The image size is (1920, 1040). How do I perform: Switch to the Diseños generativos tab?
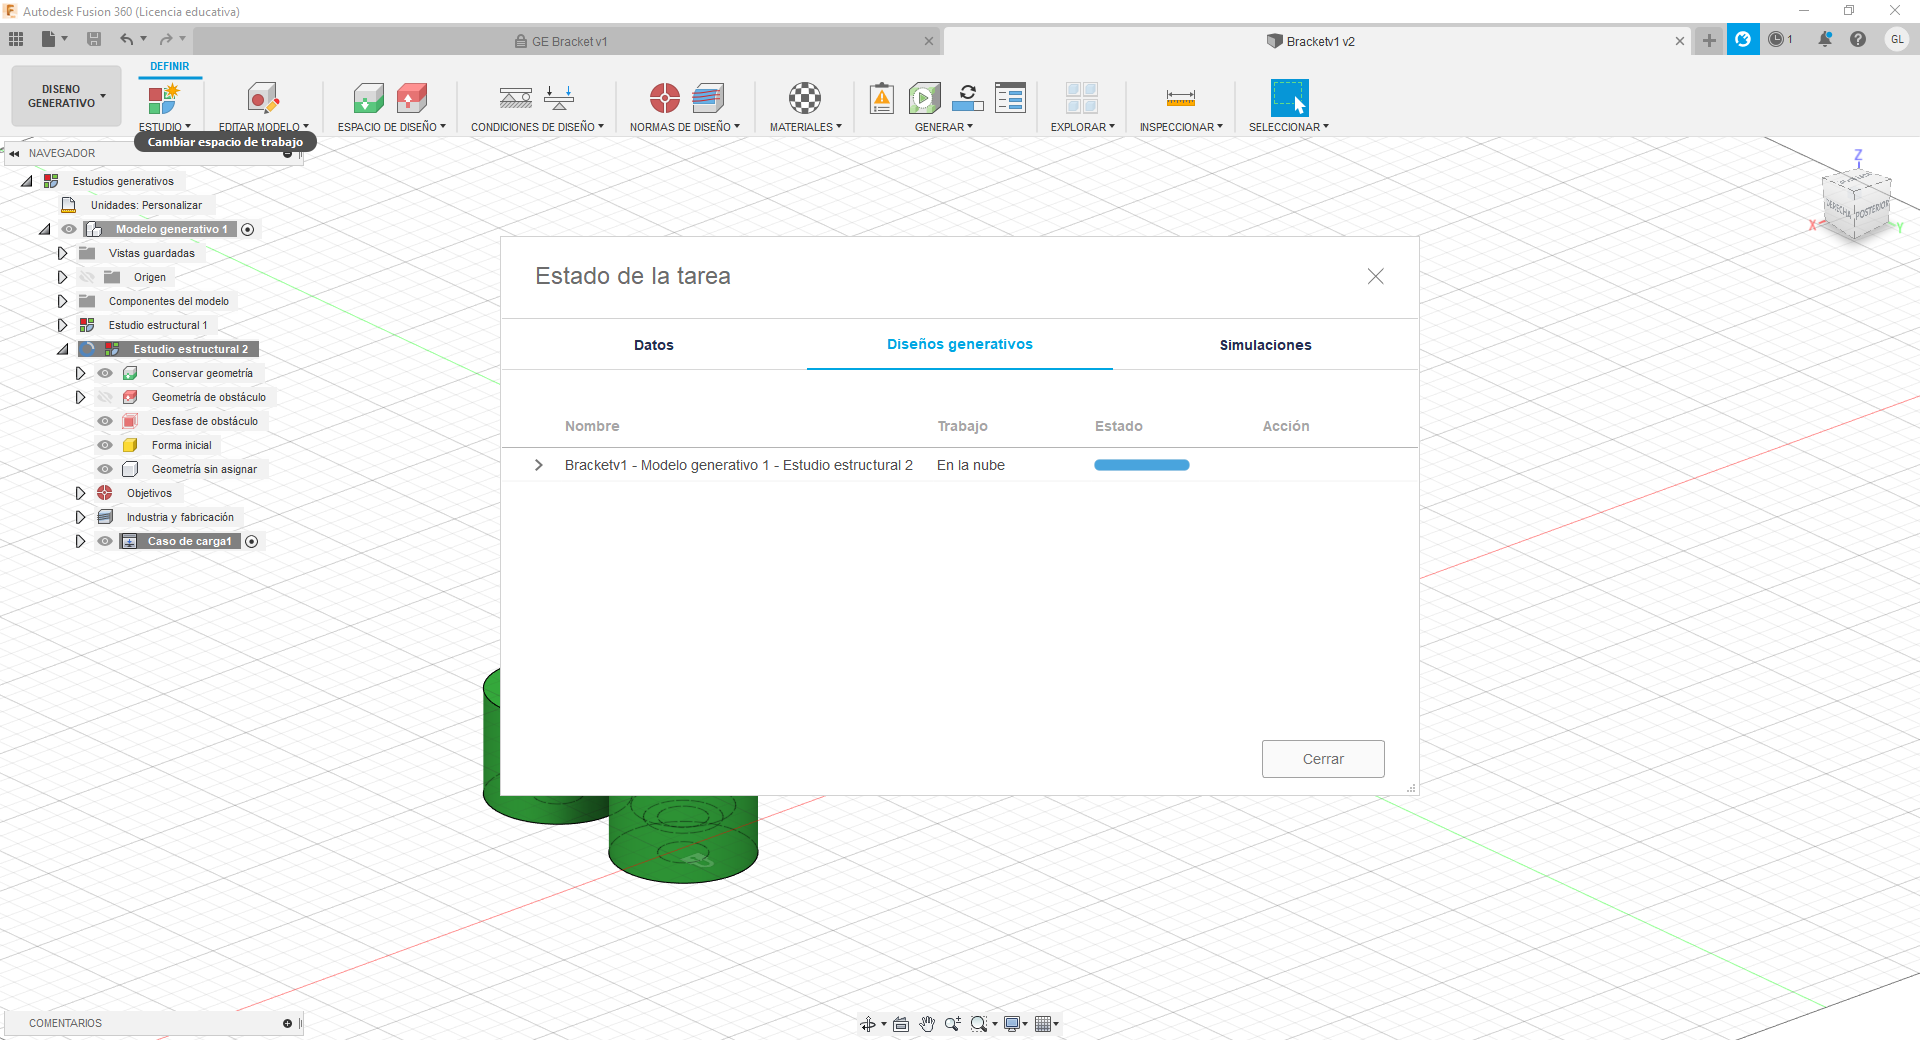[960, 344]
